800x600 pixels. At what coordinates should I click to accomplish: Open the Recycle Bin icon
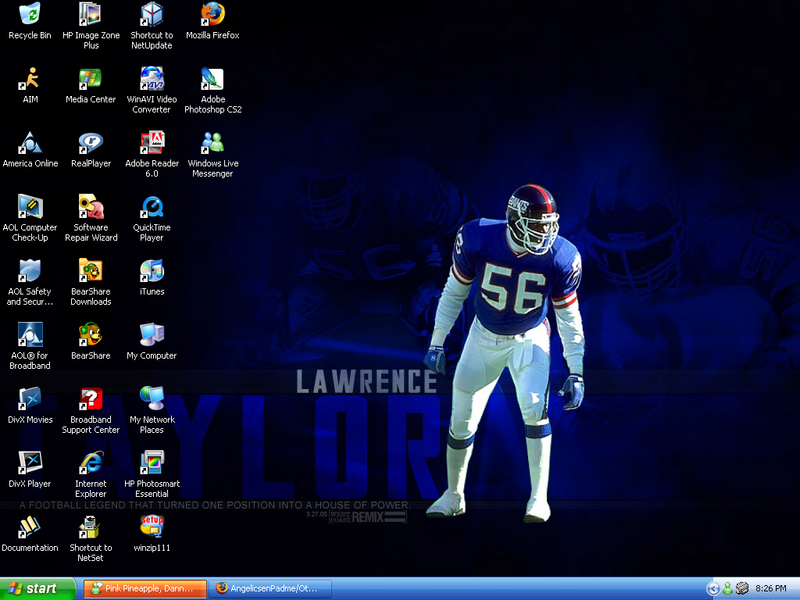click(x=30, y=15)
